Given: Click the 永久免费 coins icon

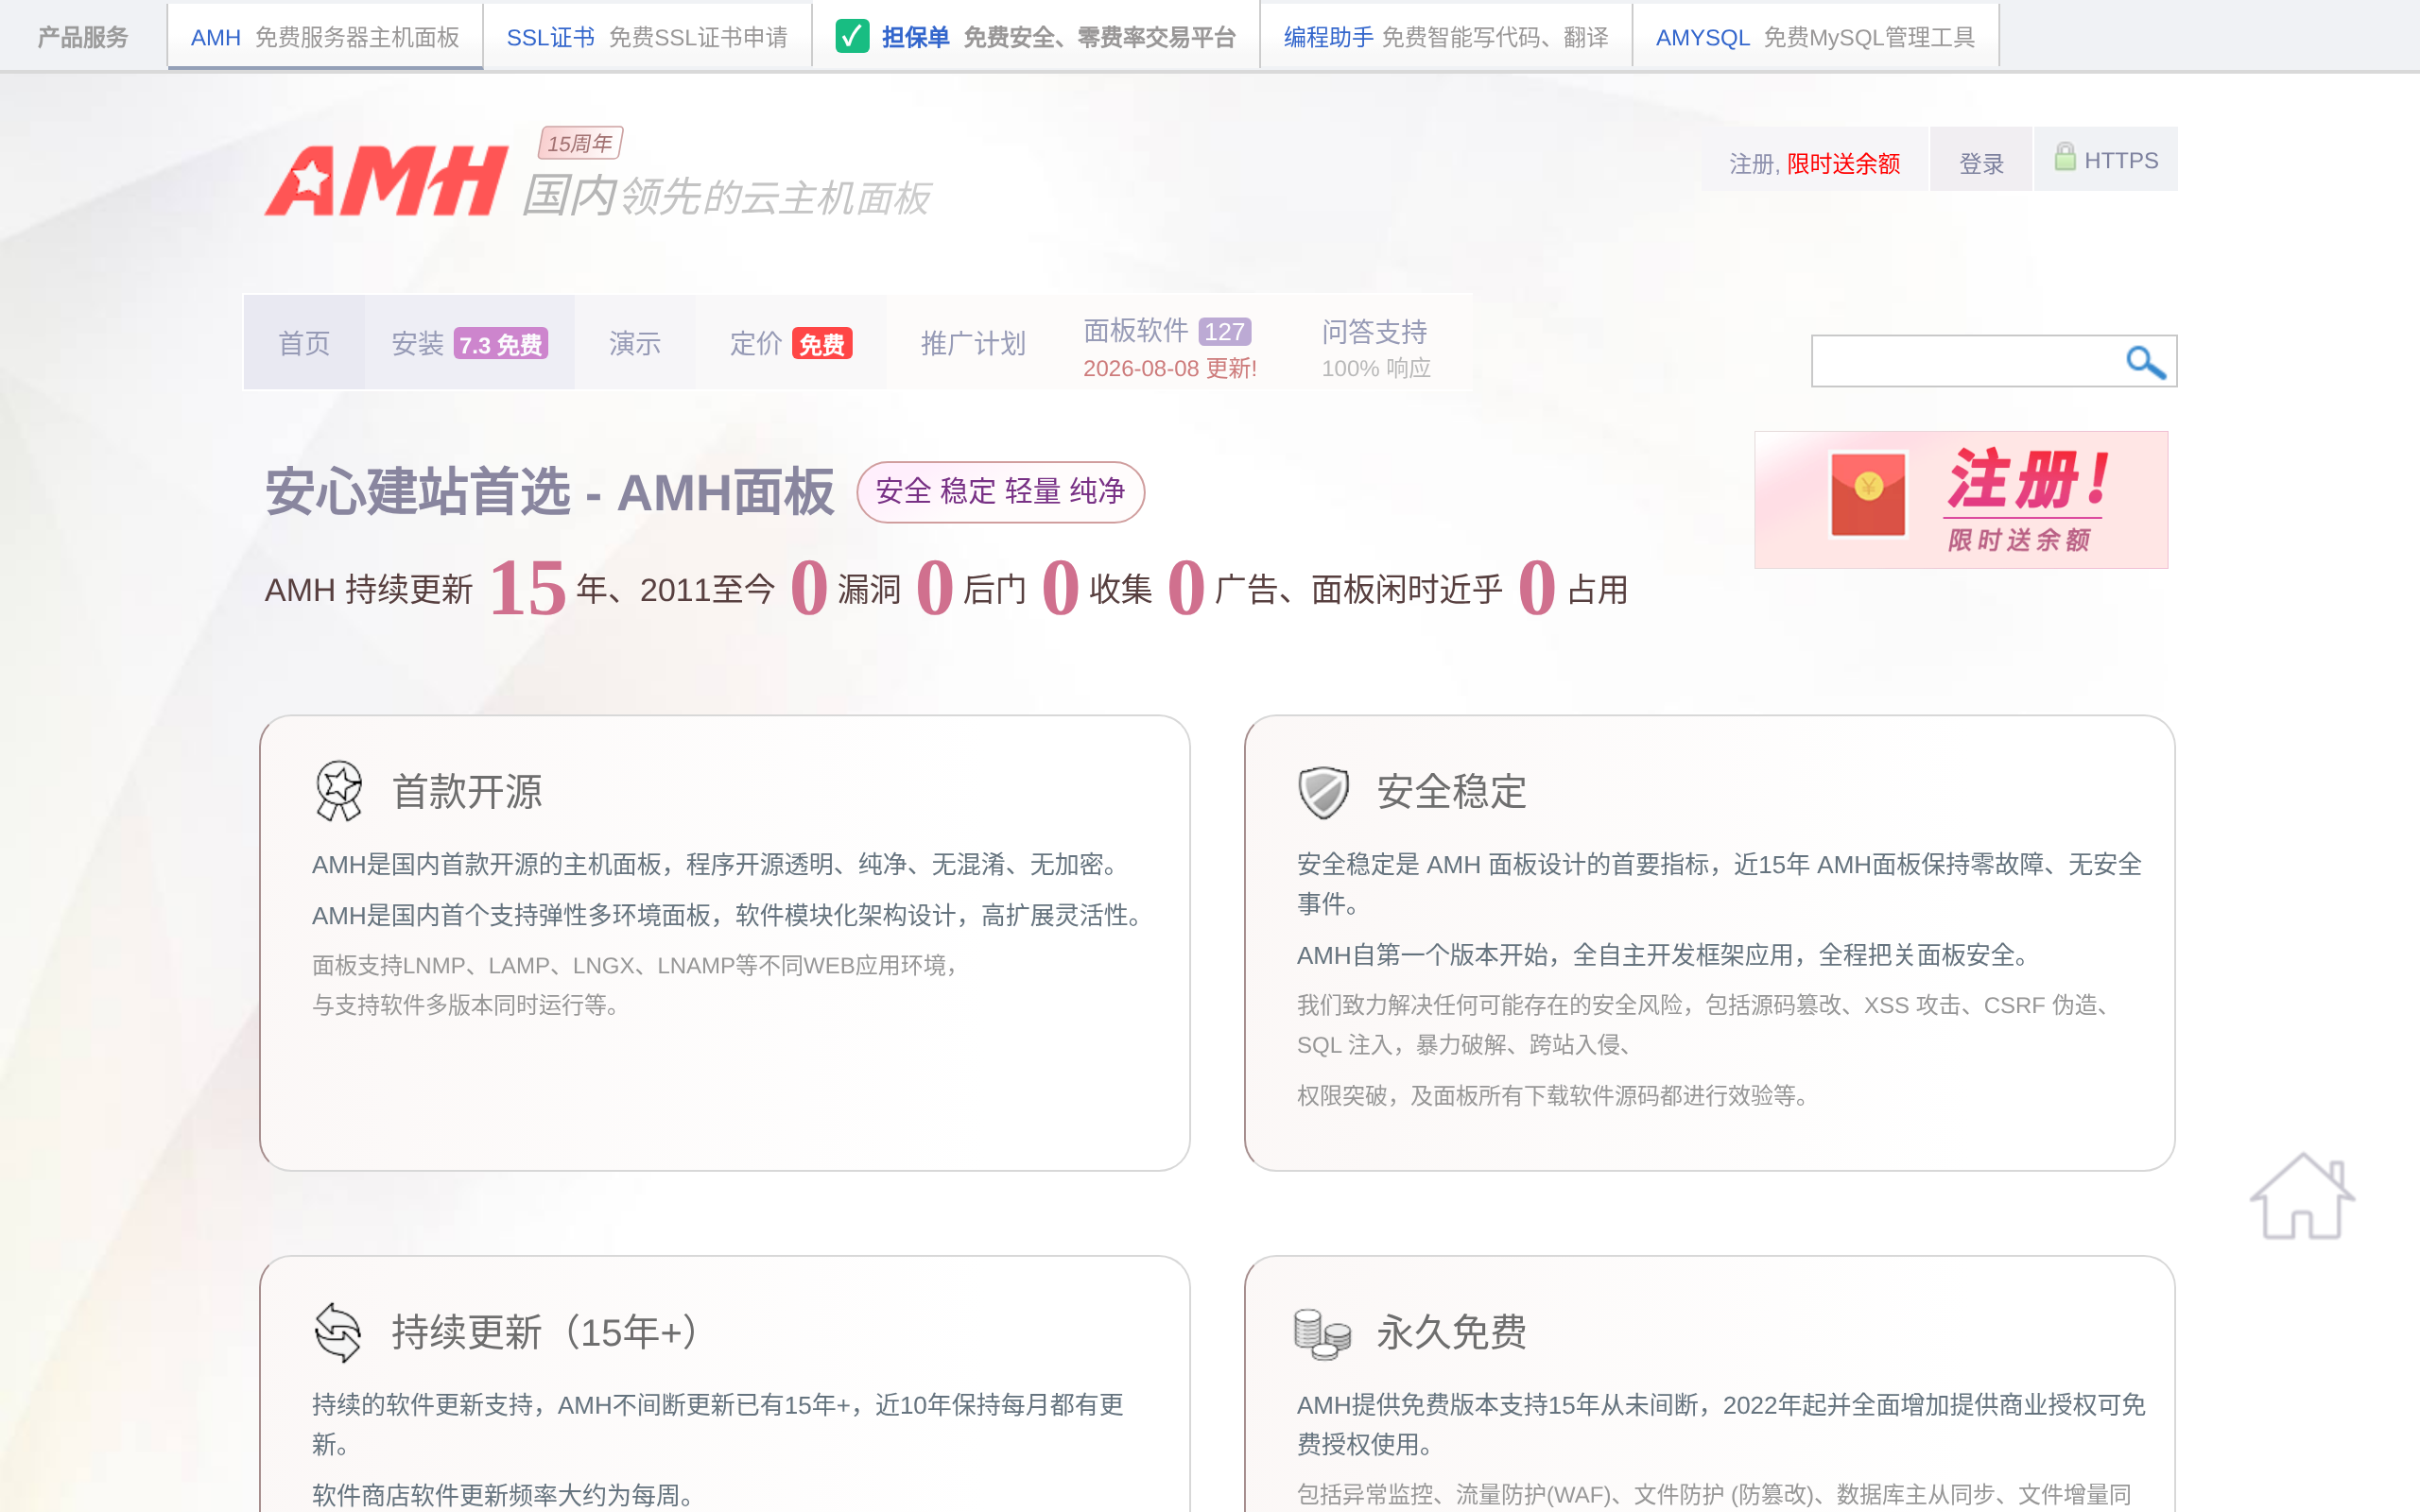Looking at the screenshot, I should point(1322,1333).
